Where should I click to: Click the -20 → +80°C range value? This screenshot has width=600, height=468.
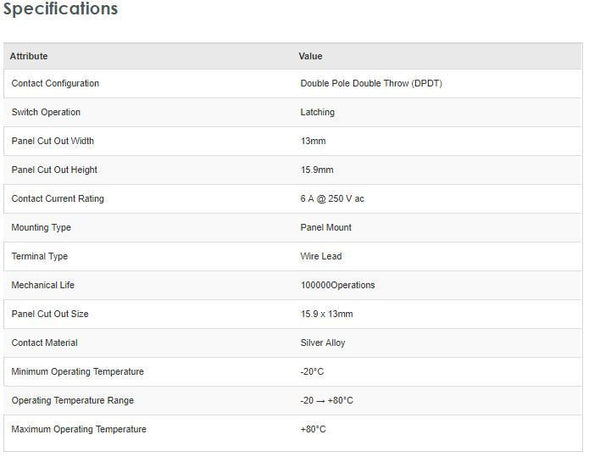click(326, 401)
